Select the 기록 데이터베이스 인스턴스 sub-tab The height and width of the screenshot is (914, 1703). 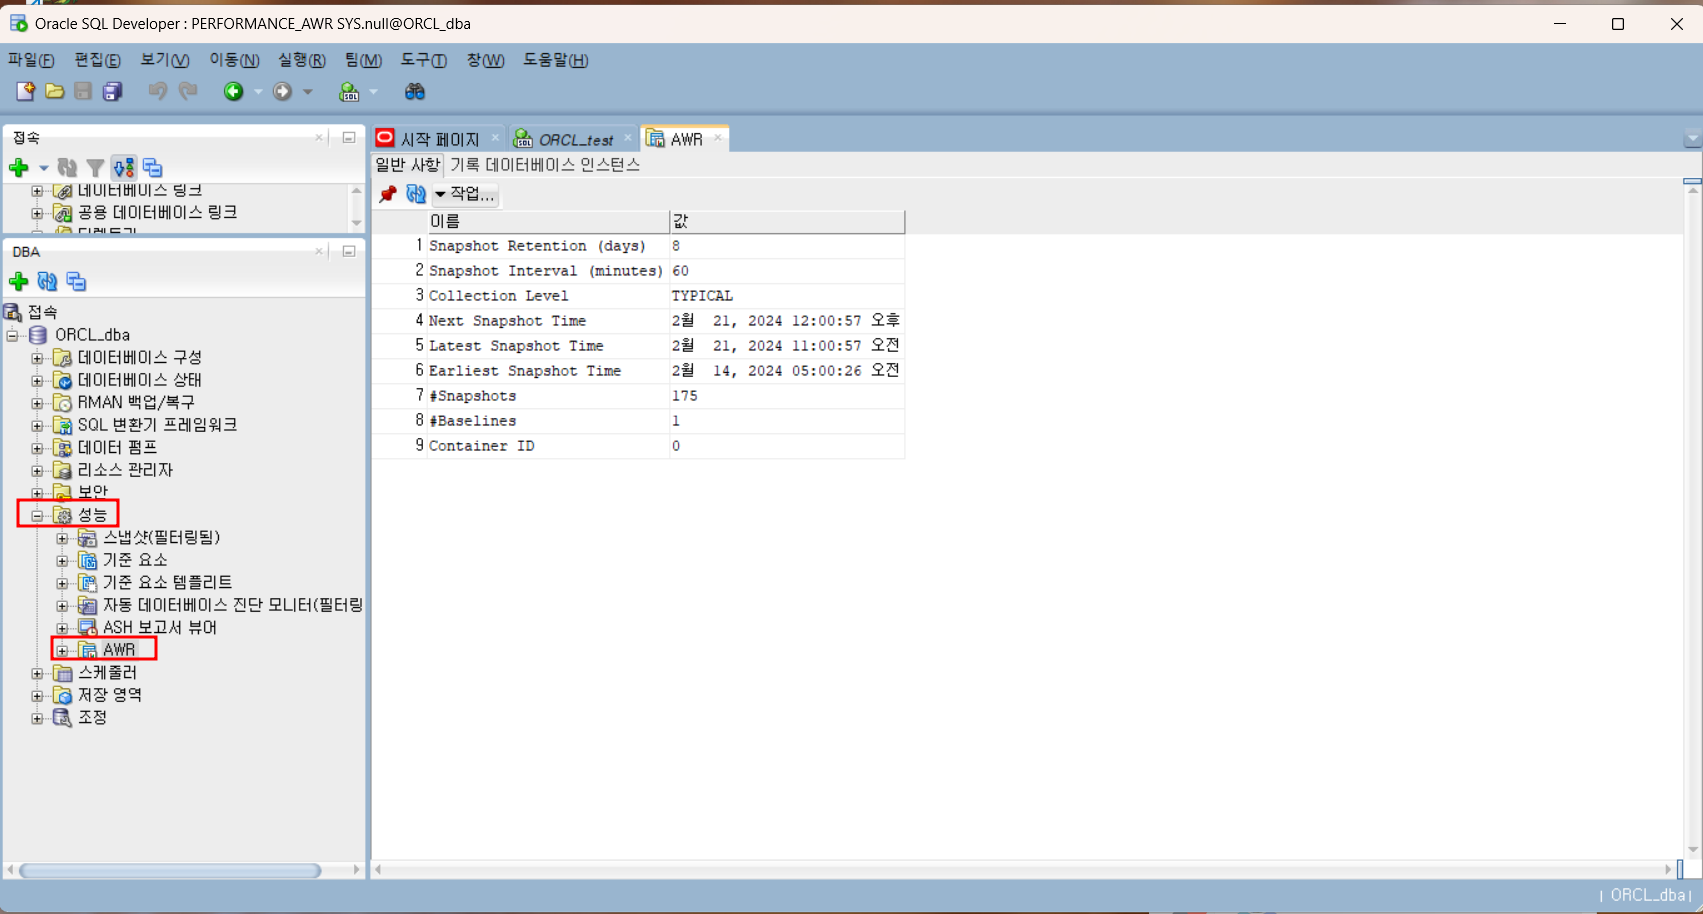[545, 165]
